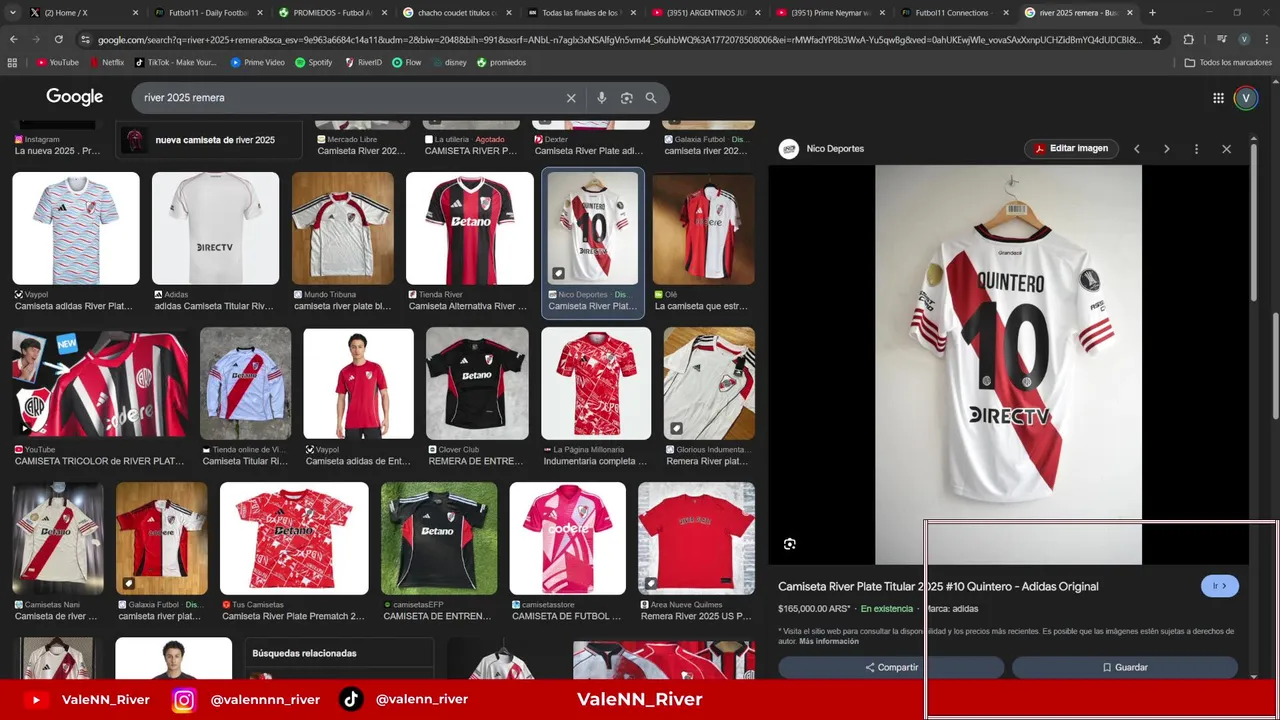Click the Chrome address bar URL
The height and width of the screenshot is (720, 1280).
[x=618, y=40]
